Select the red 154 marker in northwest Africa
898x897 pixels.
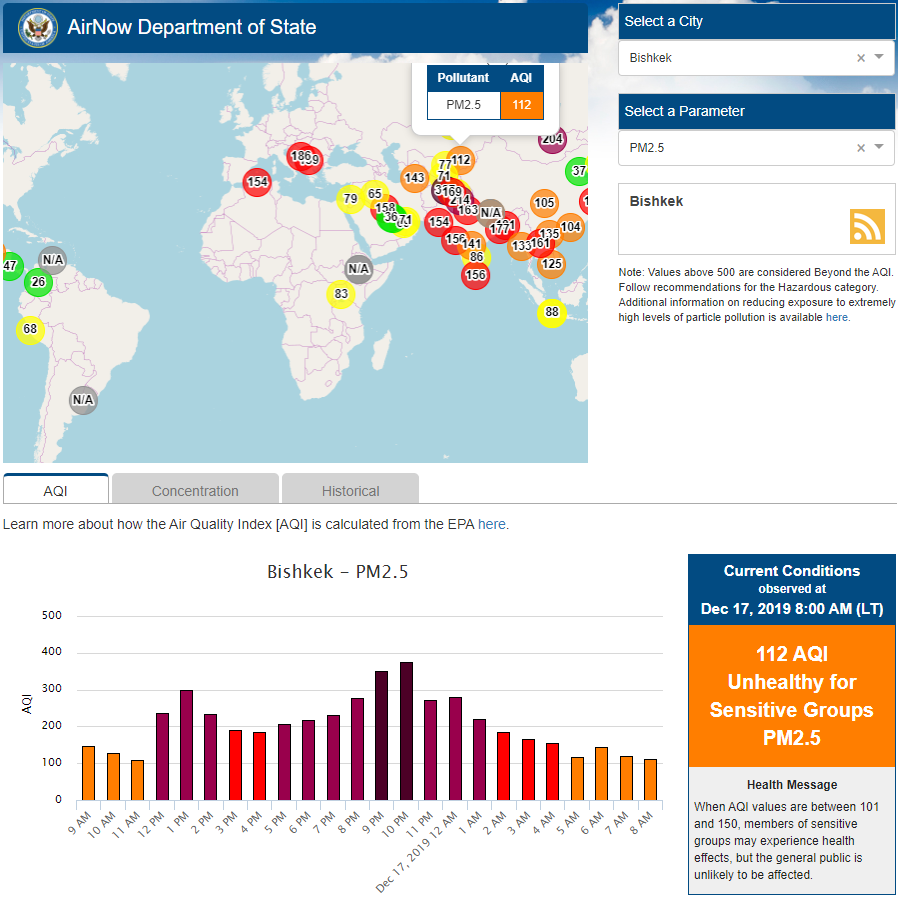point(258,181)
